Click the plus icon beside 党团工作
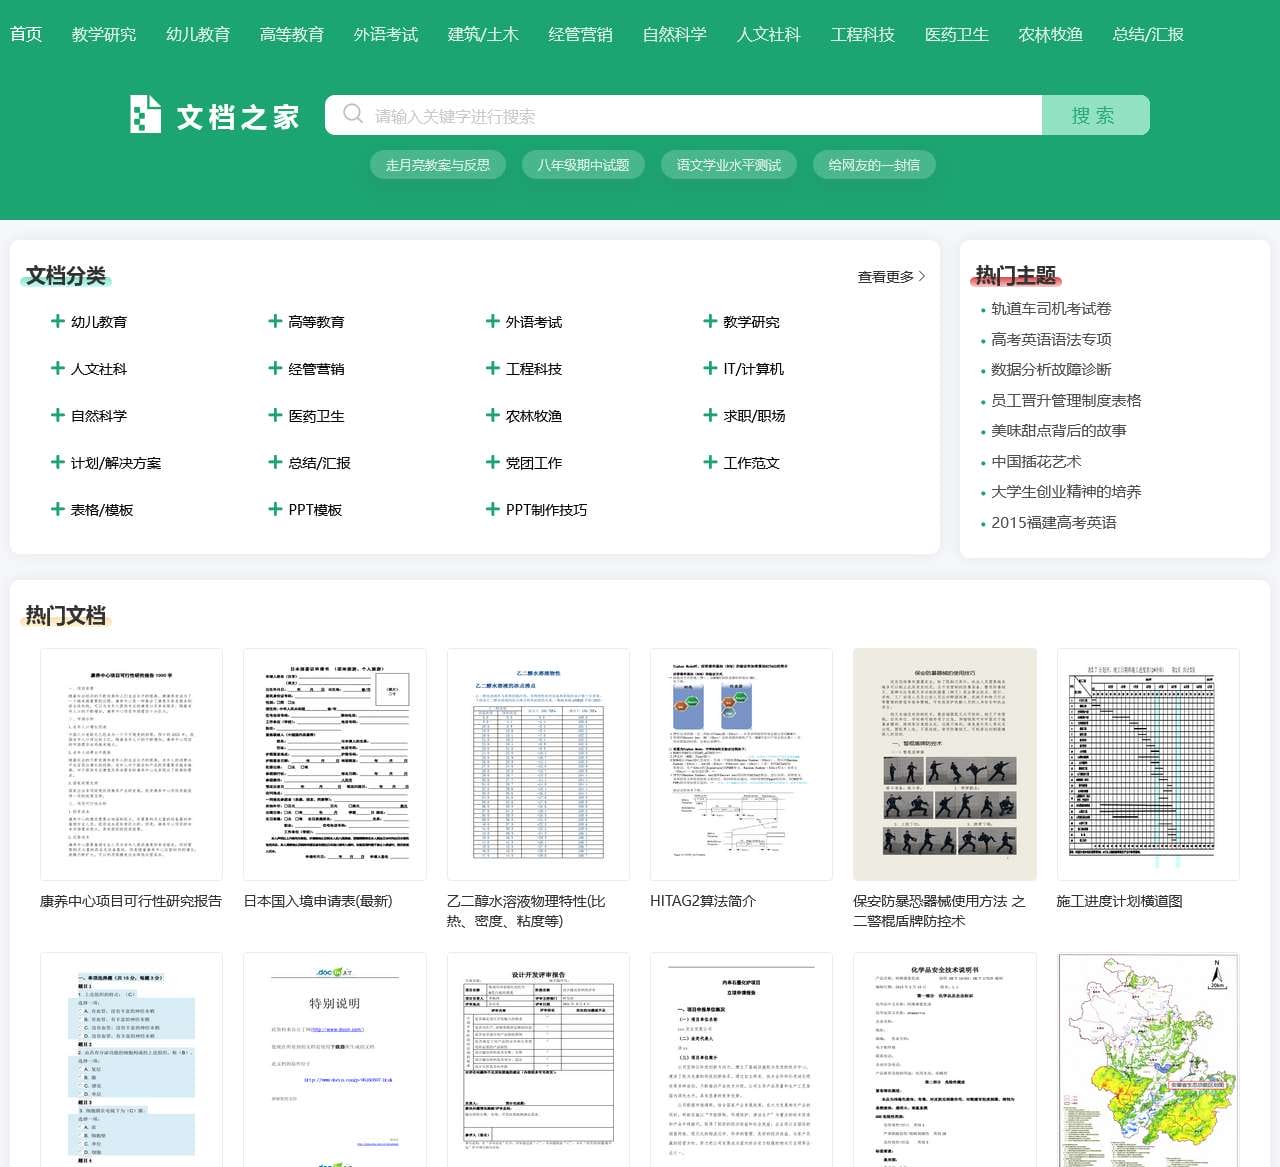 point(492,462)
